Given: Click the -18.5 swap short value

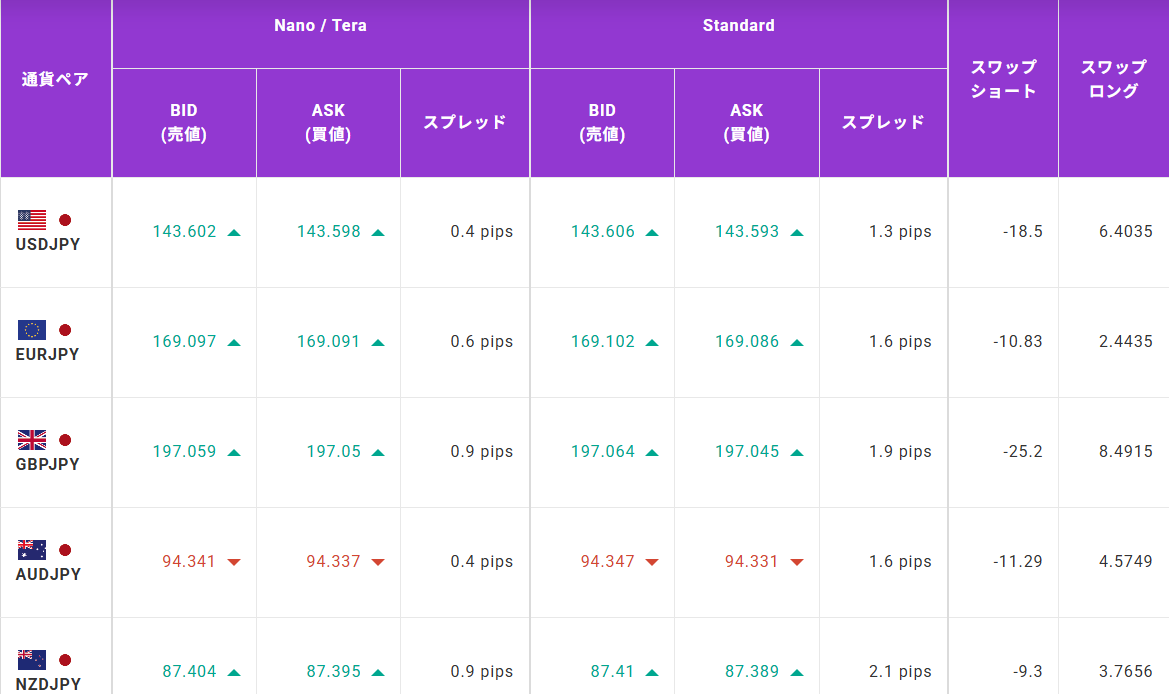Looking at the screenshot, I should click(1023, 232).
